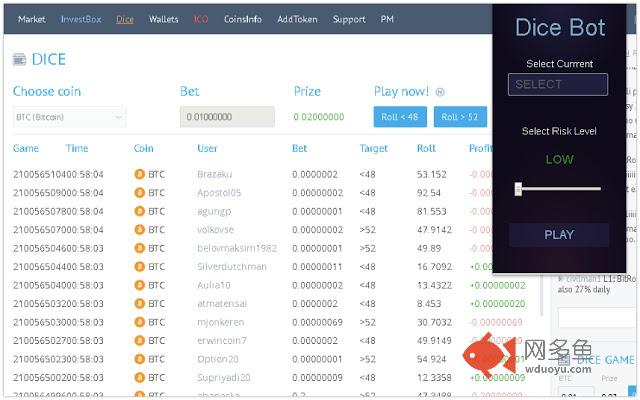This screenshot has width=640, height=400.
Task: Expand the BTC (Bitcoin) coin dropdown
Action: pos(69,117)
